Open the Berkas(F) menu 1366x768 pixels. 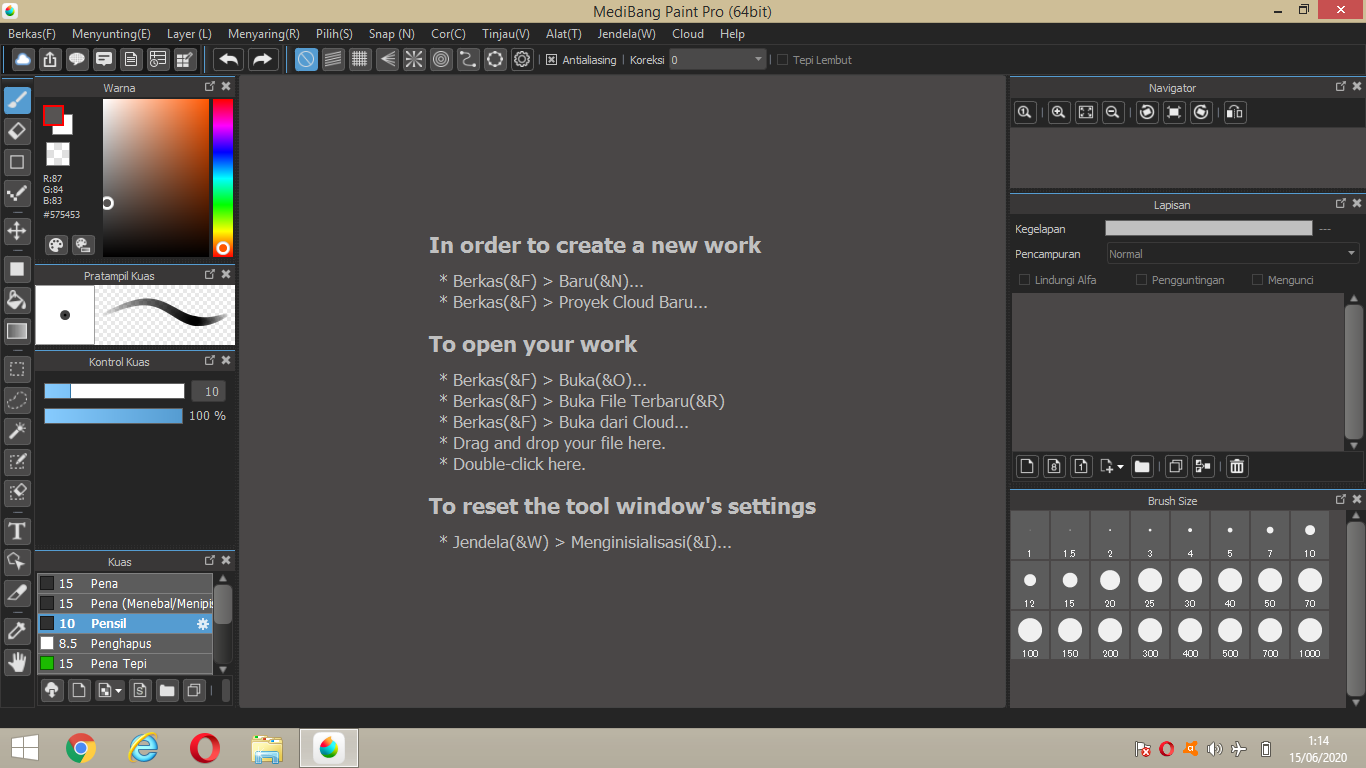[32, 34]
